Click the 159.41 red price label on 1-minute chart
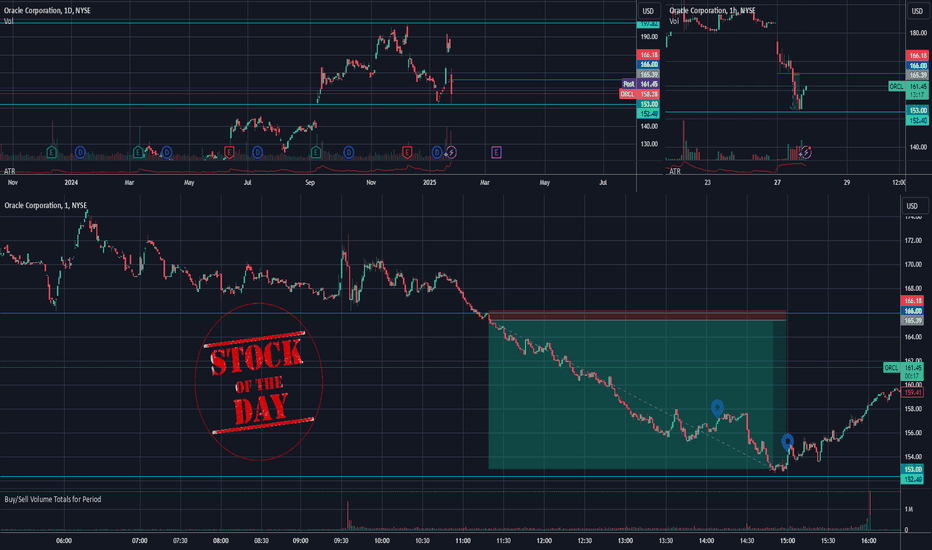Image resolution: width=932 pixels, height=550 pixels. [912, 392]
